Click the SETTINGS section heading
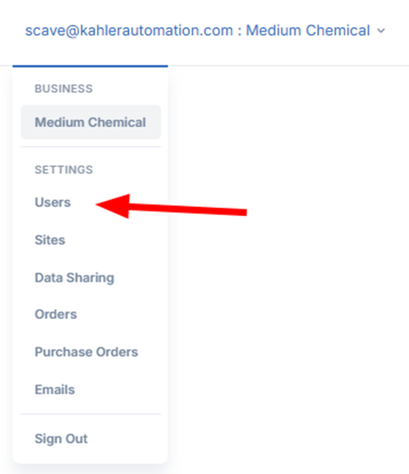This screenshot has width=409, height=474. pos(64,170)
